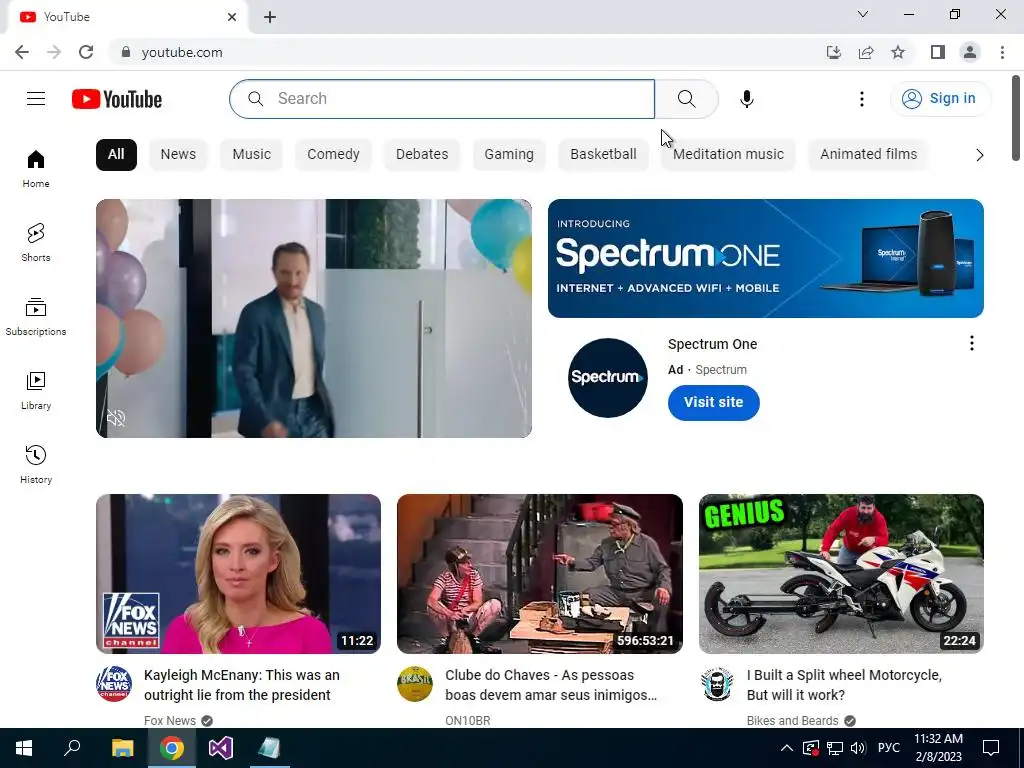The height and width of the screenshot is (768, 1024).
Task: Click the page vertical scrollbar
Action: (1016, 118)
